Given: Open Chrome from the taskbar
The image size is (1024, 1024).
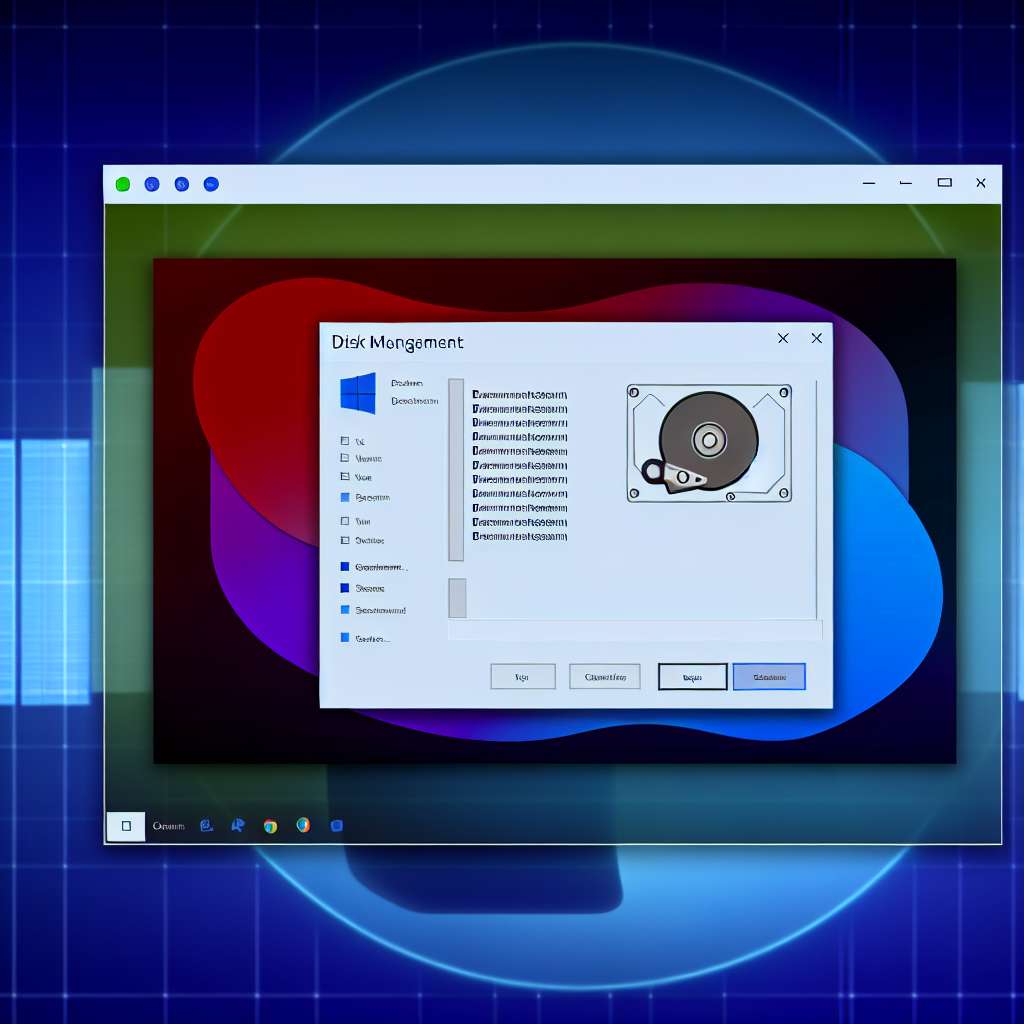Looking at the screenshot, I should click(270, 826).
